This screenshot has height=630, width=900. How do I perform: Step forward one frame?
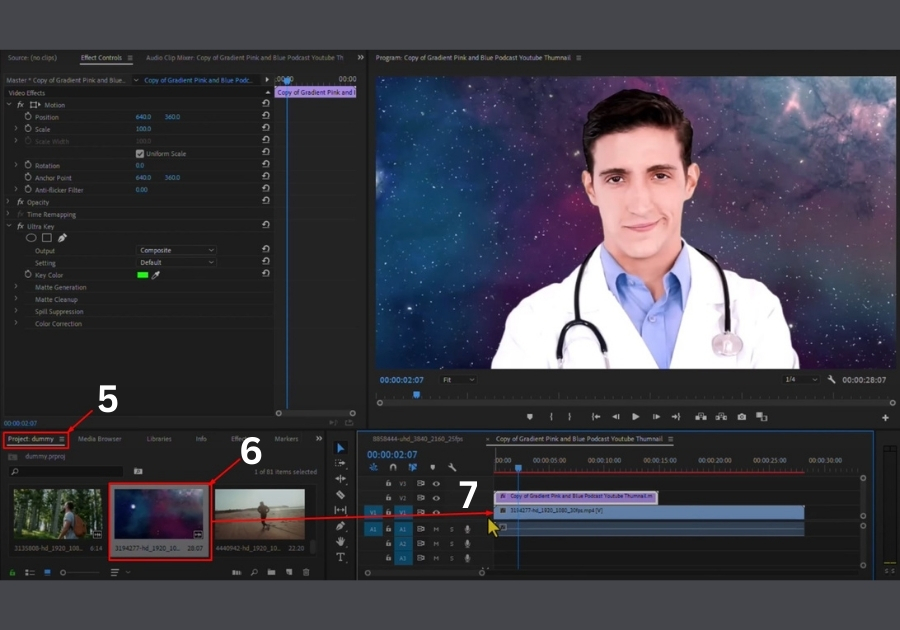[656, 417]
